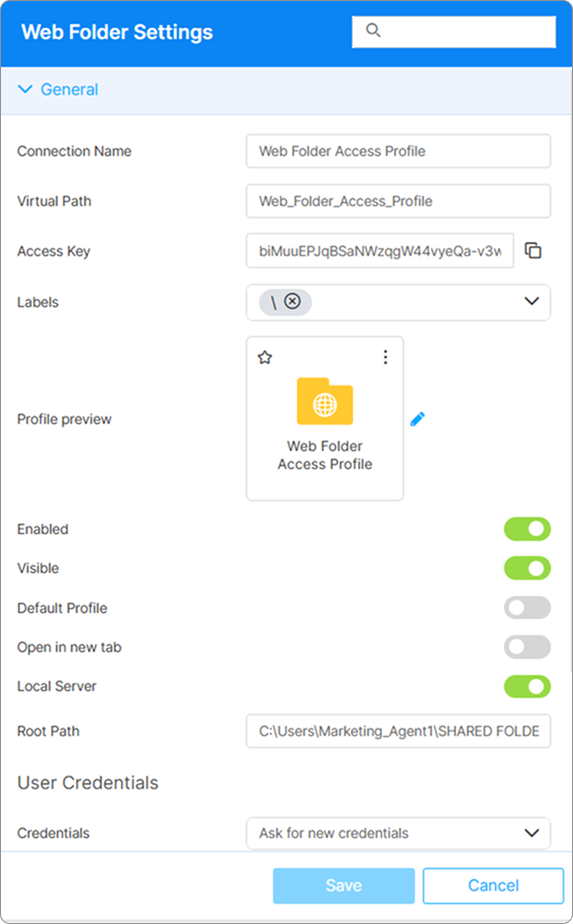
Task: Edit the profile preview with pencil icon
Action: [x=417, y=419]
